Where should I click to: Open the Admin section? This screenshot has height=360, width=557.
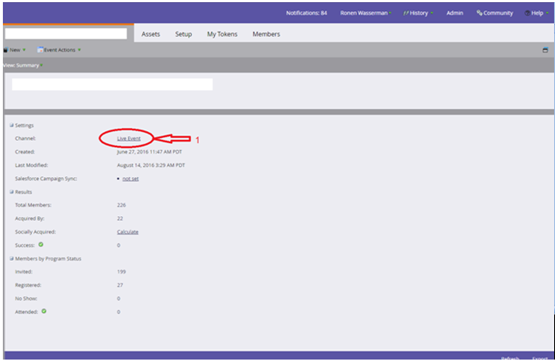(x=455, y=13)
